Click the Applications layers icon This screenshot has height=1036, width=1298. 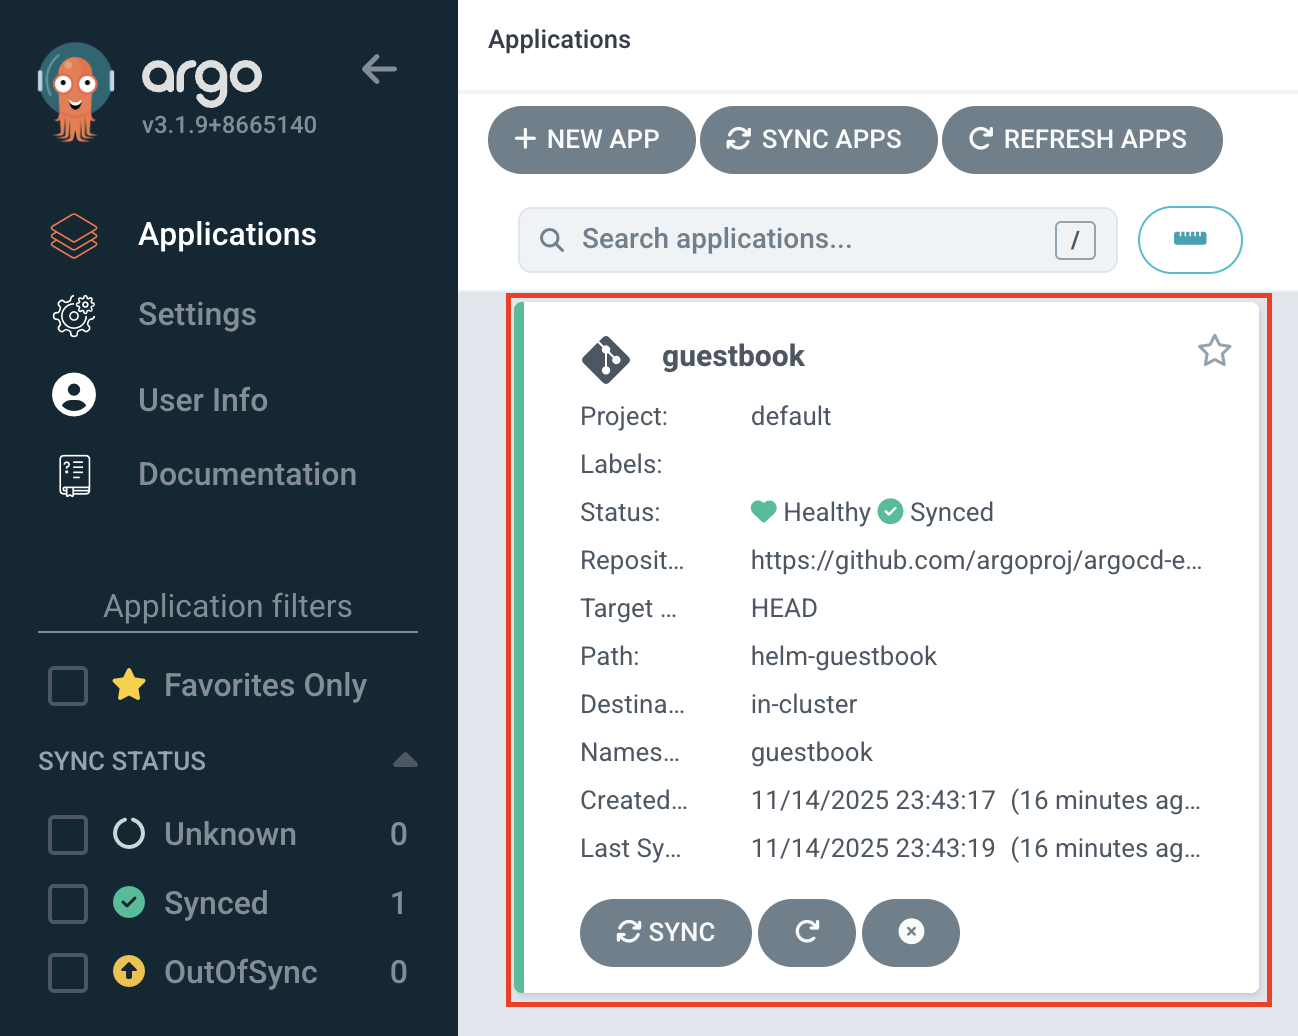74,236
